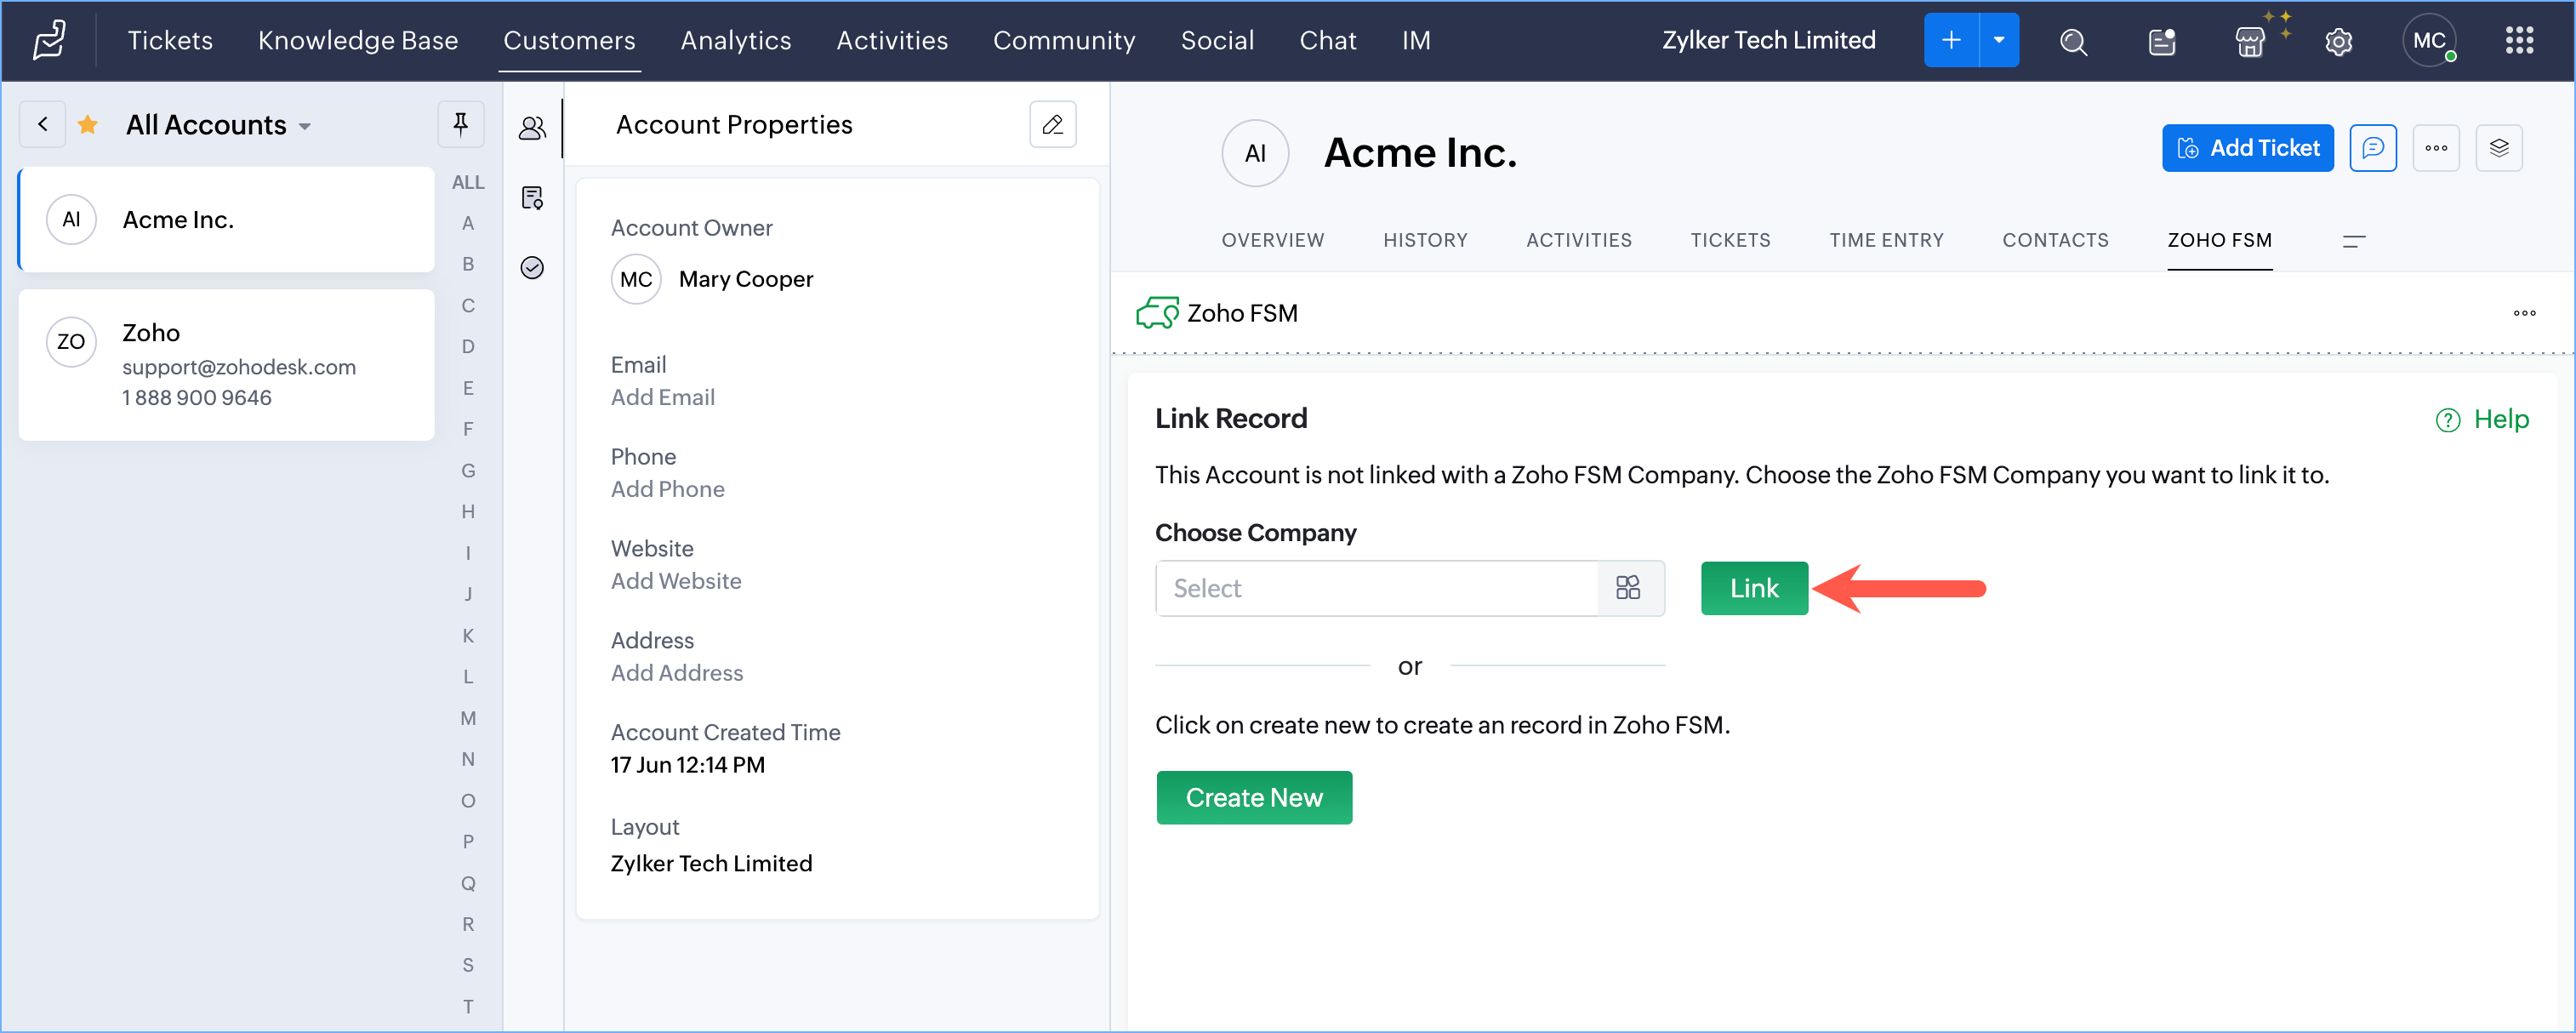2576x1033 pixels.
Task: Click the Create New button
Action: (x=1254, y=797)
